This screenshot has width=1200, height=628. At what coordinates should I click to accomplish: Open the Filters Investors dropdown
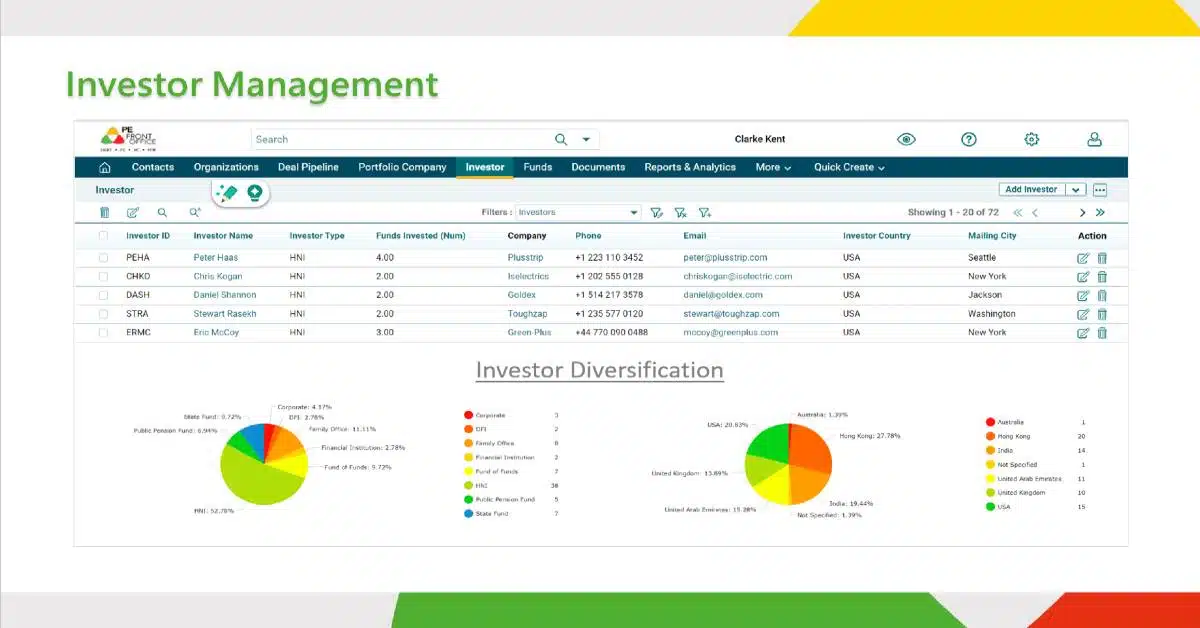578,212
